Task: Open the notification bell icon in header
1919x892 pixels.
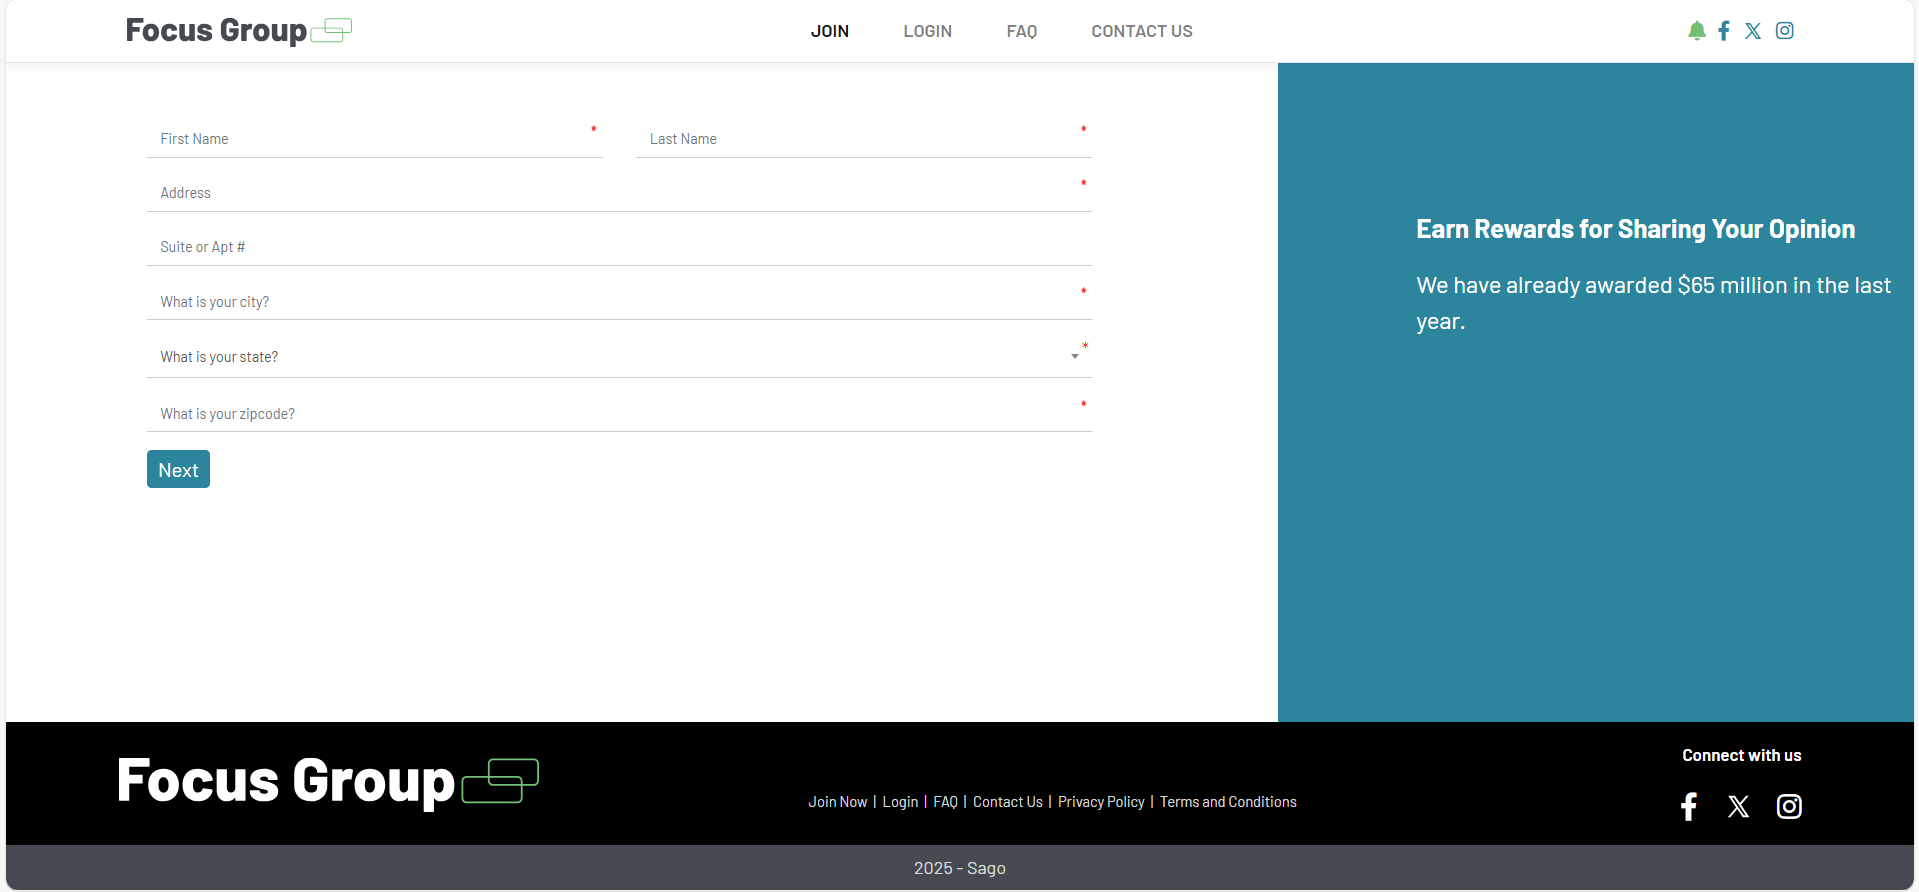Action: [x=1696, y=31]
